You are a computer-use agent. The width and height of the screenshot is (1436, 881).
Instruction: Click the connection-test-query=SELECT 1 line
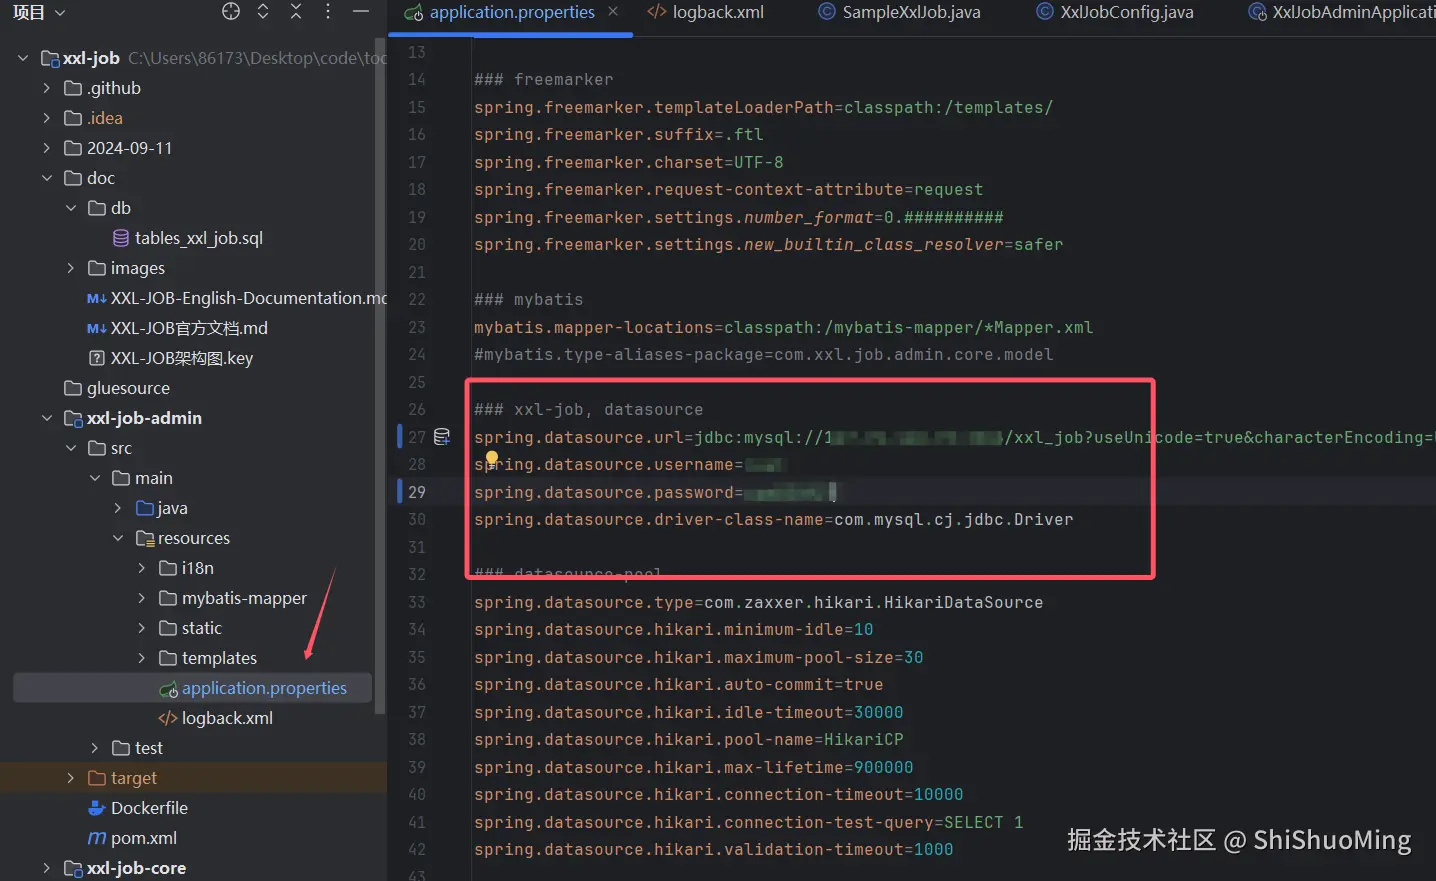tap(749, 822)
